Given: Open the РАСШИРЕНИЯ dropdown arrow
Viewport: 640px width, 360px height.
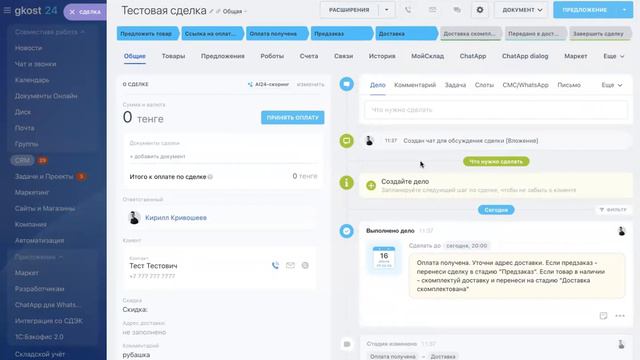Looking at the screenshot, I should pyautogui.click(x=387, y=10).
